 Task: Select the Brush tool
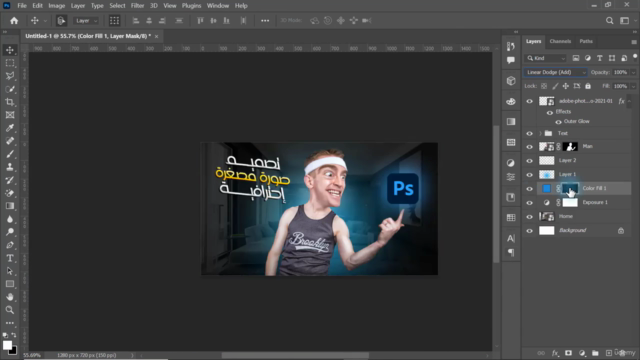click(x=10, y=154)
